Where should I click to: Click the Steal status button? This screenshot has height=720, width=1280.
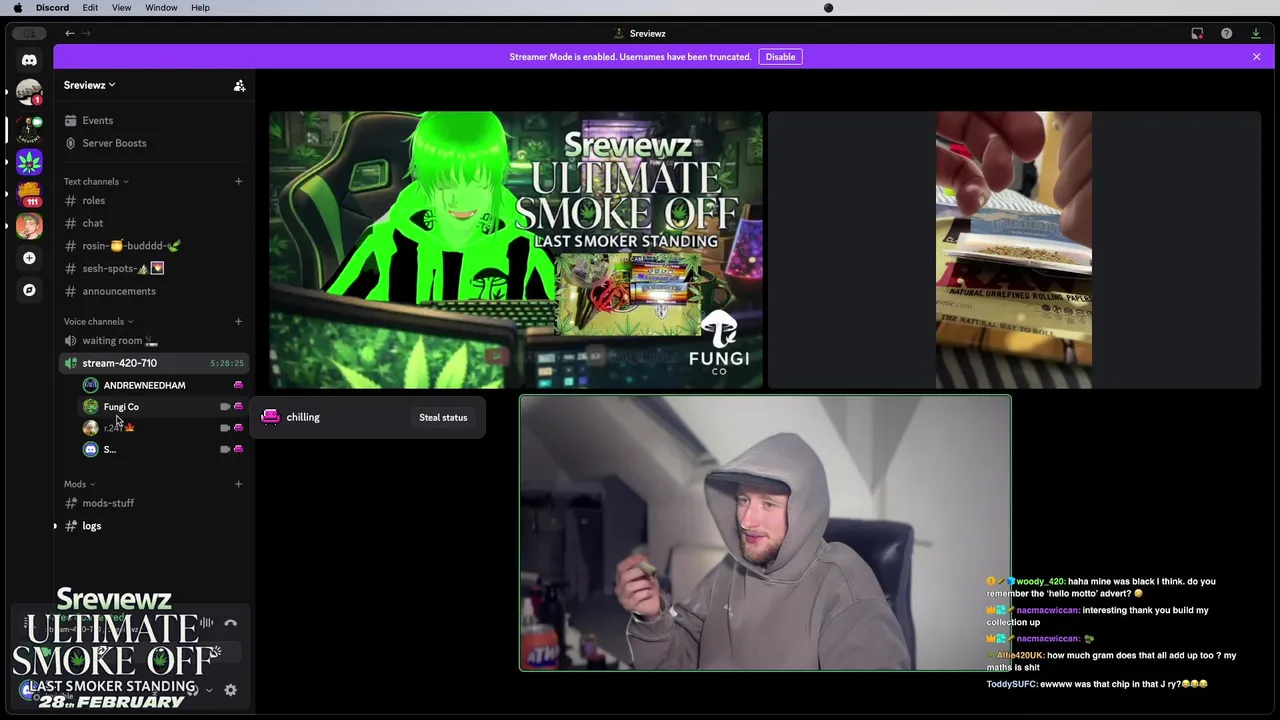(x=443, y=418)
